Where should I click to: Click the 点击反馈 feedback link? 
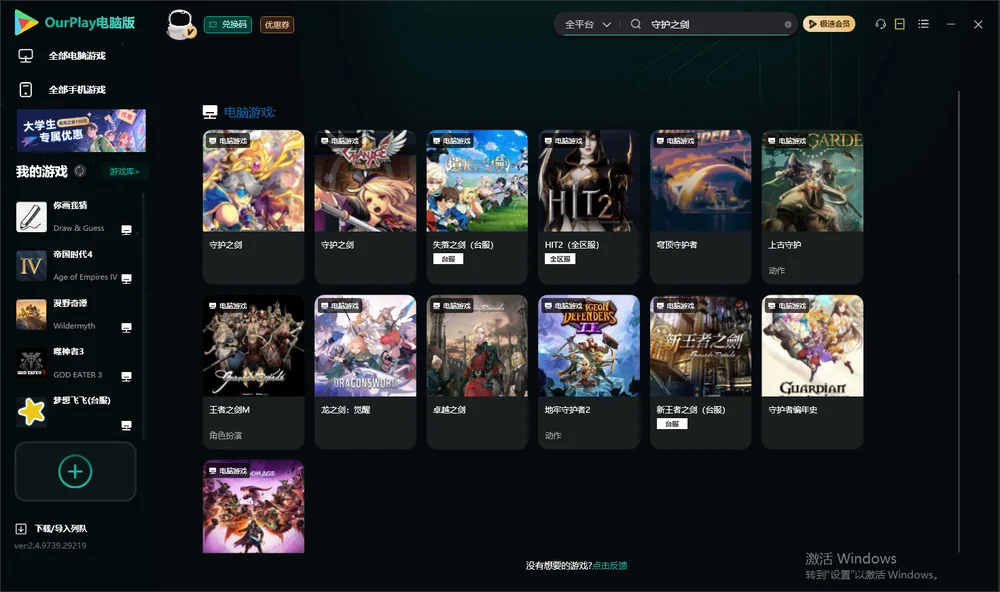tap(610, 565)
